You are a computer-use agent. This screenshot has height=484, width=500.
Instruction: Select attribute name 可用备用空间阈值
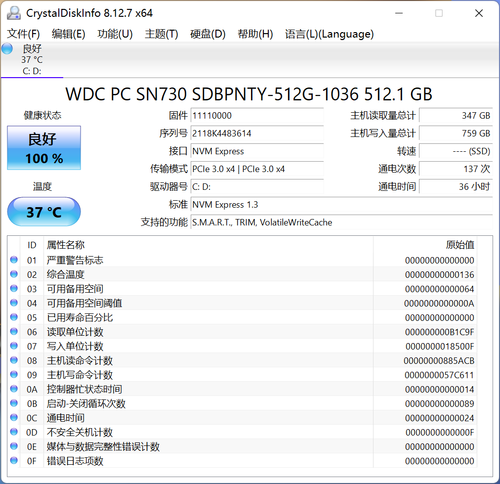(x=84, y=303)
